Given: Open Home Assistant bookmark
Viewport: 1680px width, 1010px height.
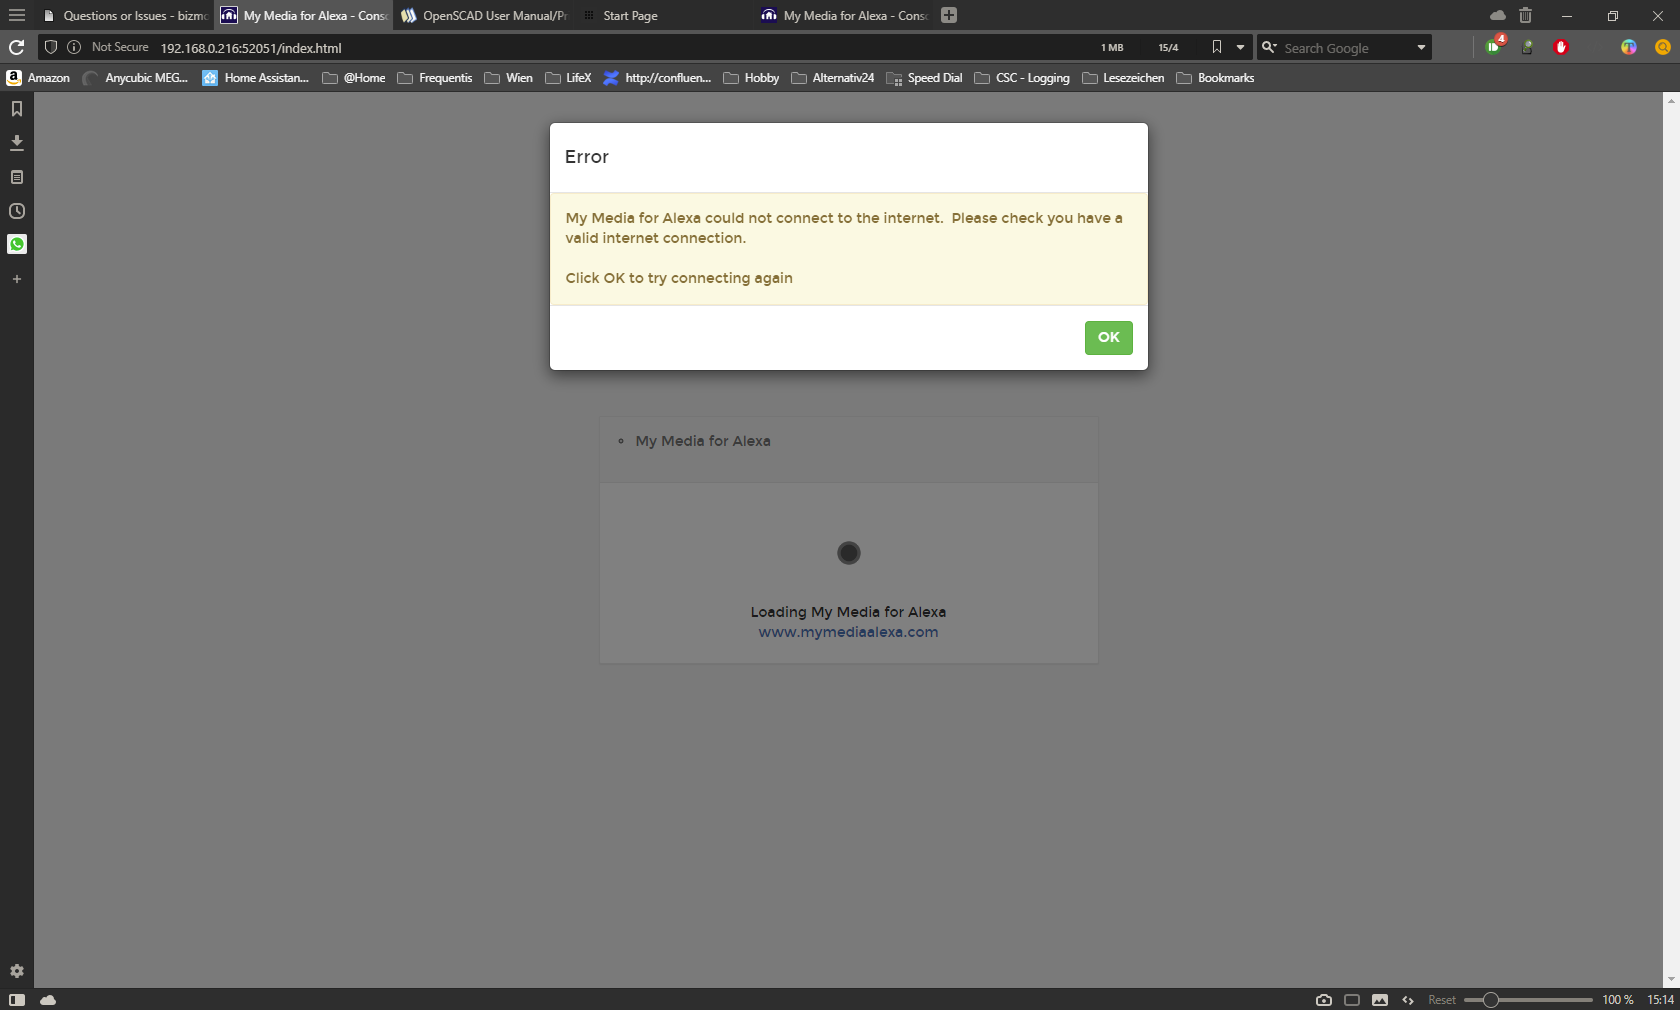Looking at the screenshot, I should pyautogui.click(x=256, y=78).
